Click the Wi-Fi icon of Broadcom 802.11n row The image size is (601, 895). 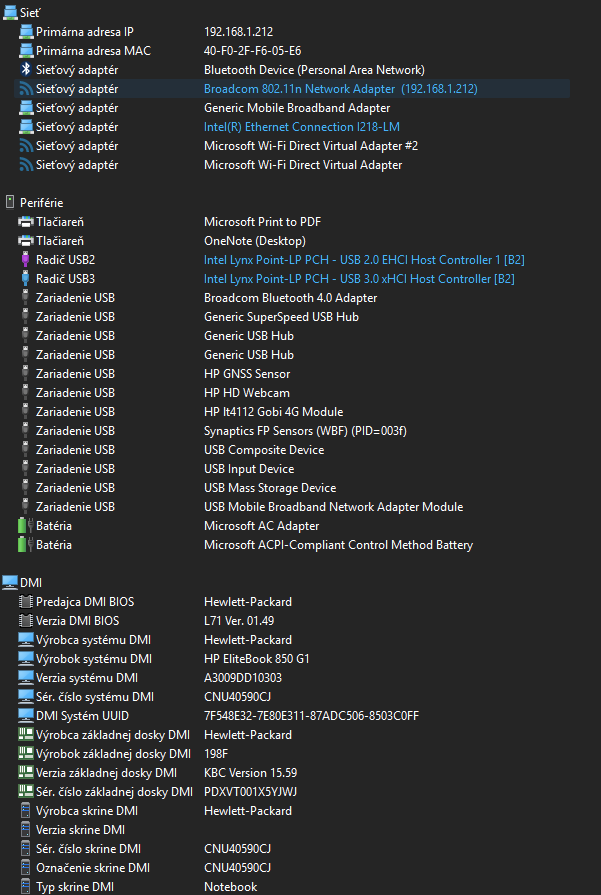[26, 88]
